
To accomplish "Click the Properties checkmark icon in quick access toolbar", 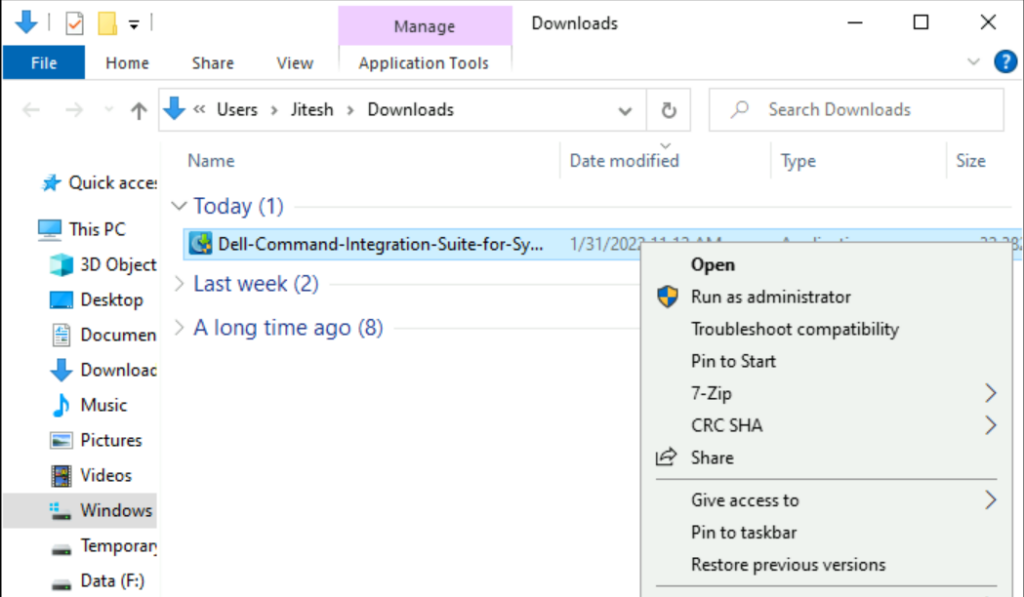I will (x=74, y=24).
